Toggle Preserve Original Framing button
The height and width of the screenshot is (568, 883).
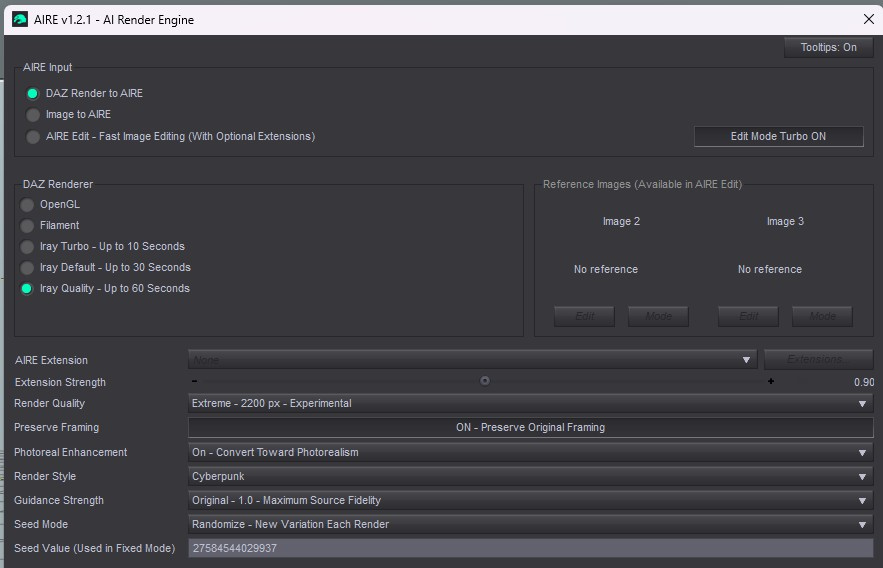[530, 427]
